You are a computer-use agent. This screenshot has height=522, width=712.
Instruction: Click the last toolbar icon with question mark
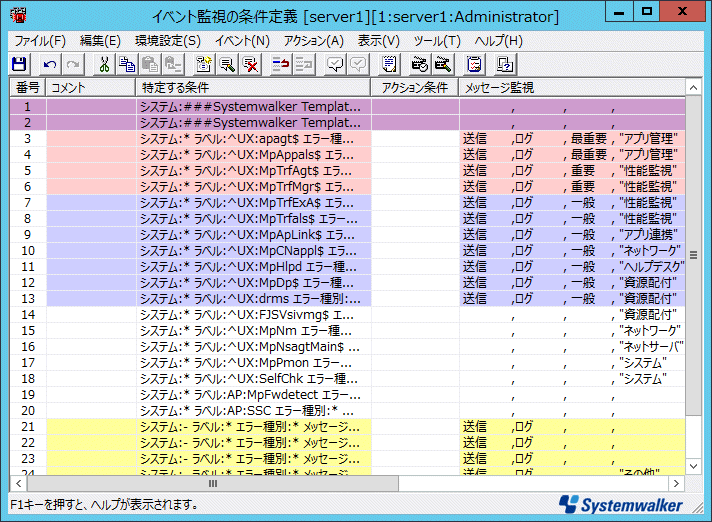pos(505,64)
